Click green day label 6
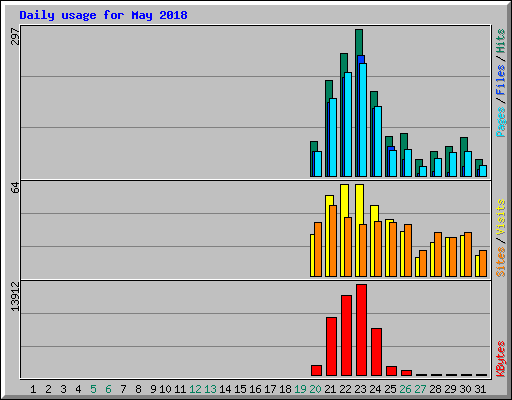The height and width of the screenshot is (400, 512). 108,389
